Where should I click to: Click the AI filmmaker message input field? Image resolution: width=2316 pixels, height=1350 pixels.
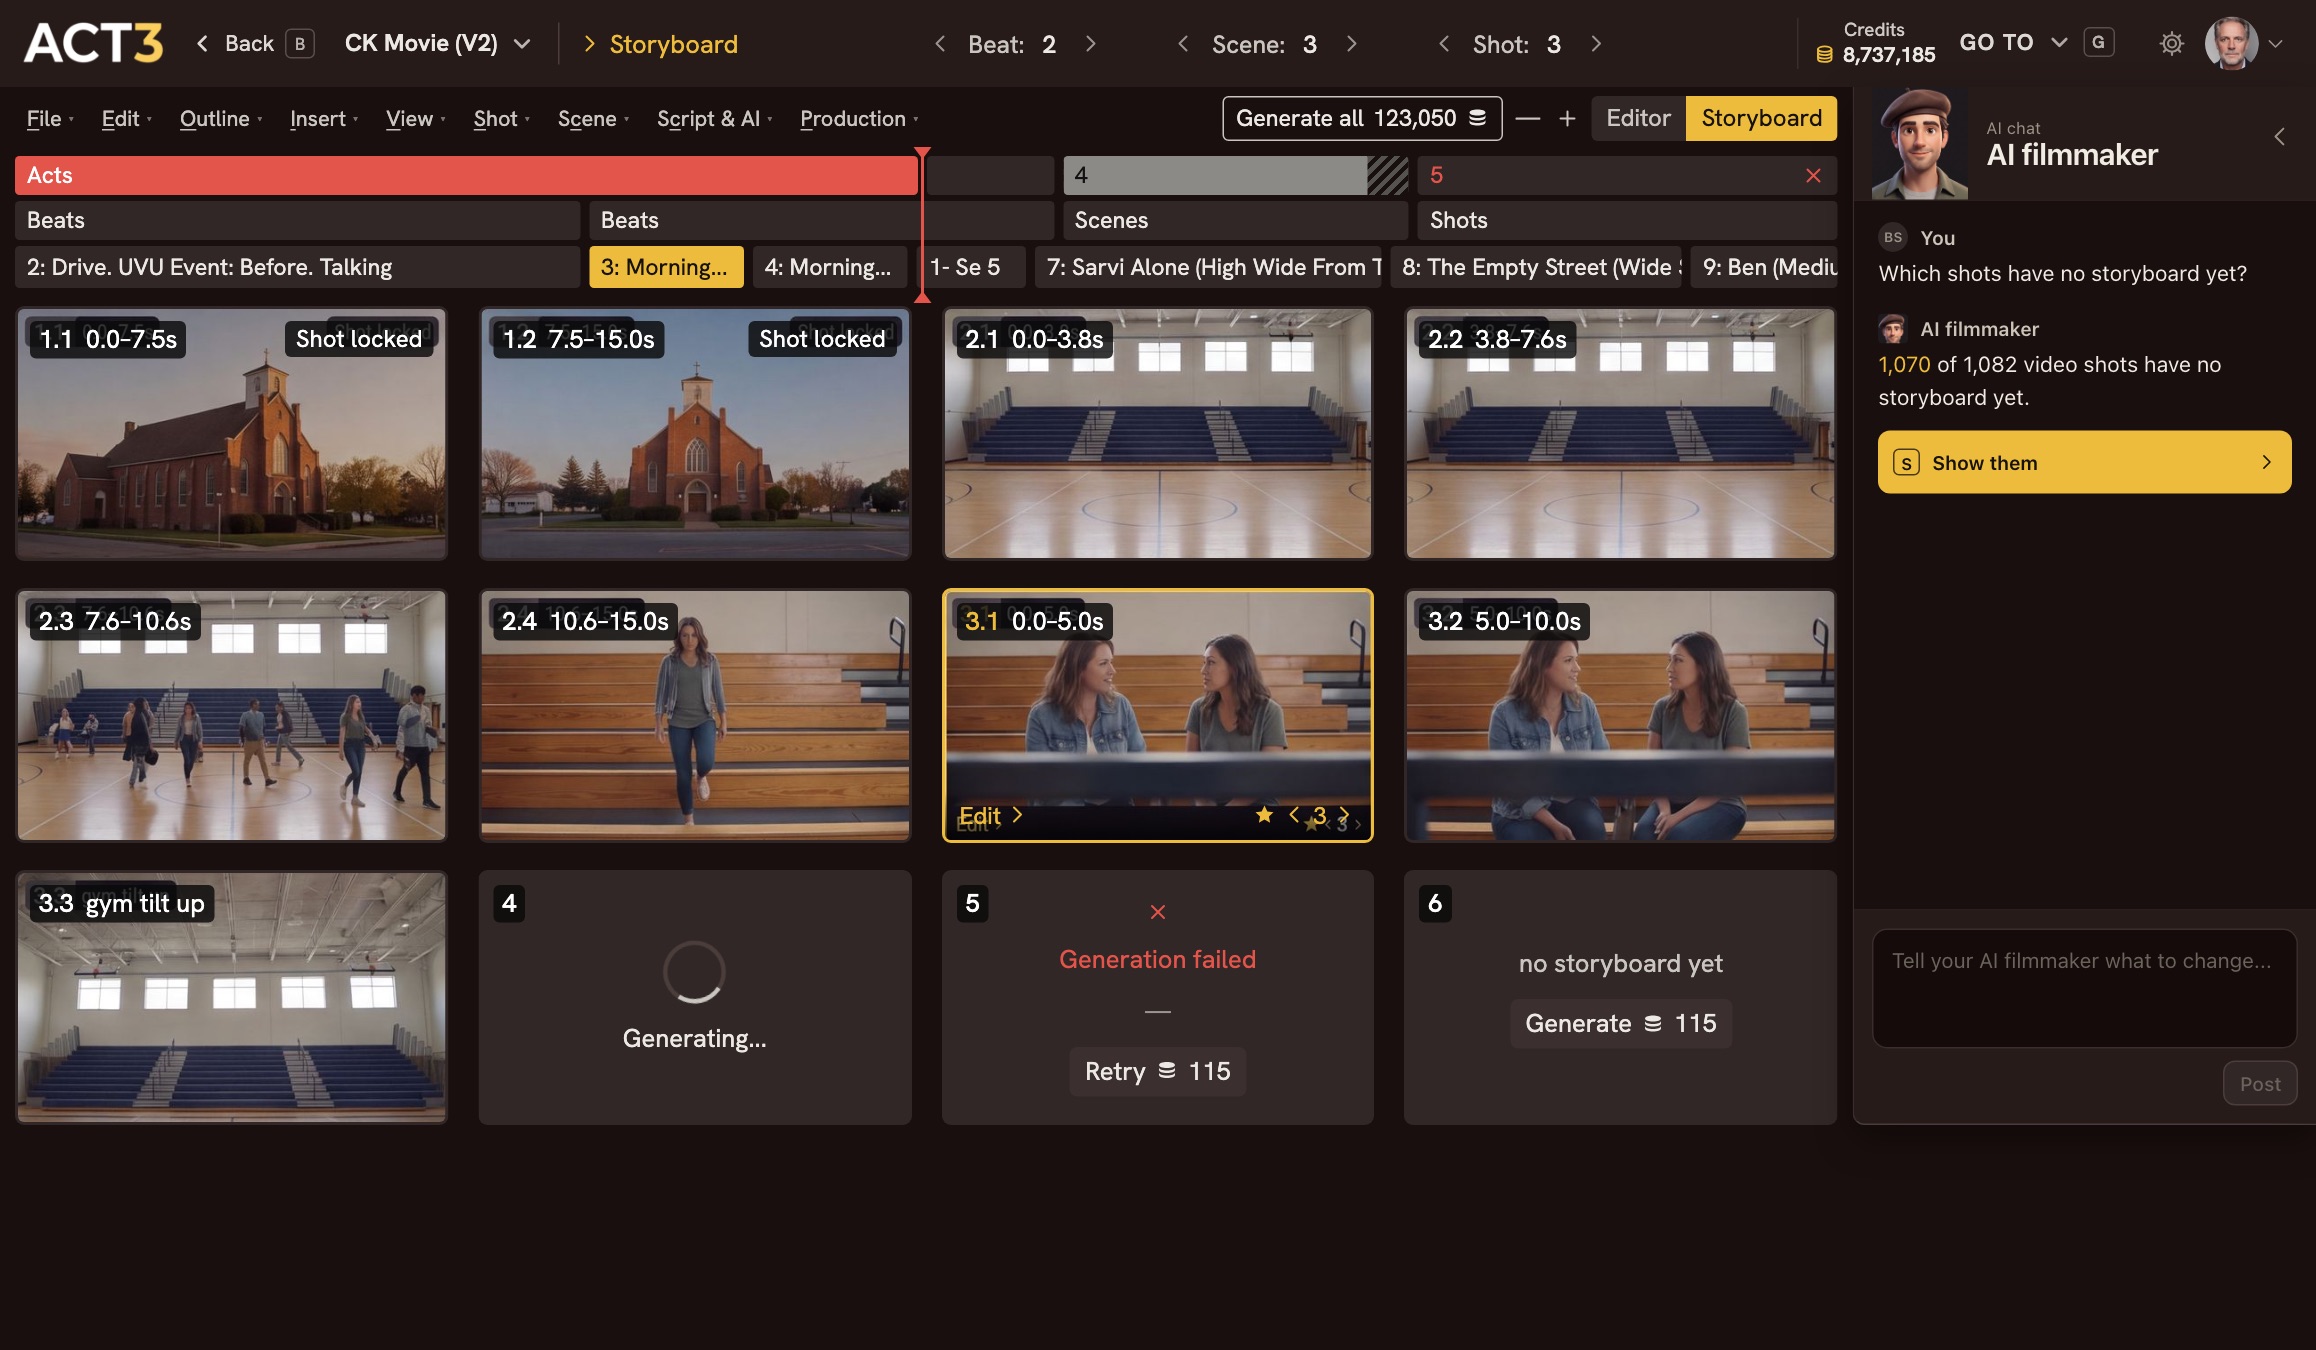[x=2084, y=988]
